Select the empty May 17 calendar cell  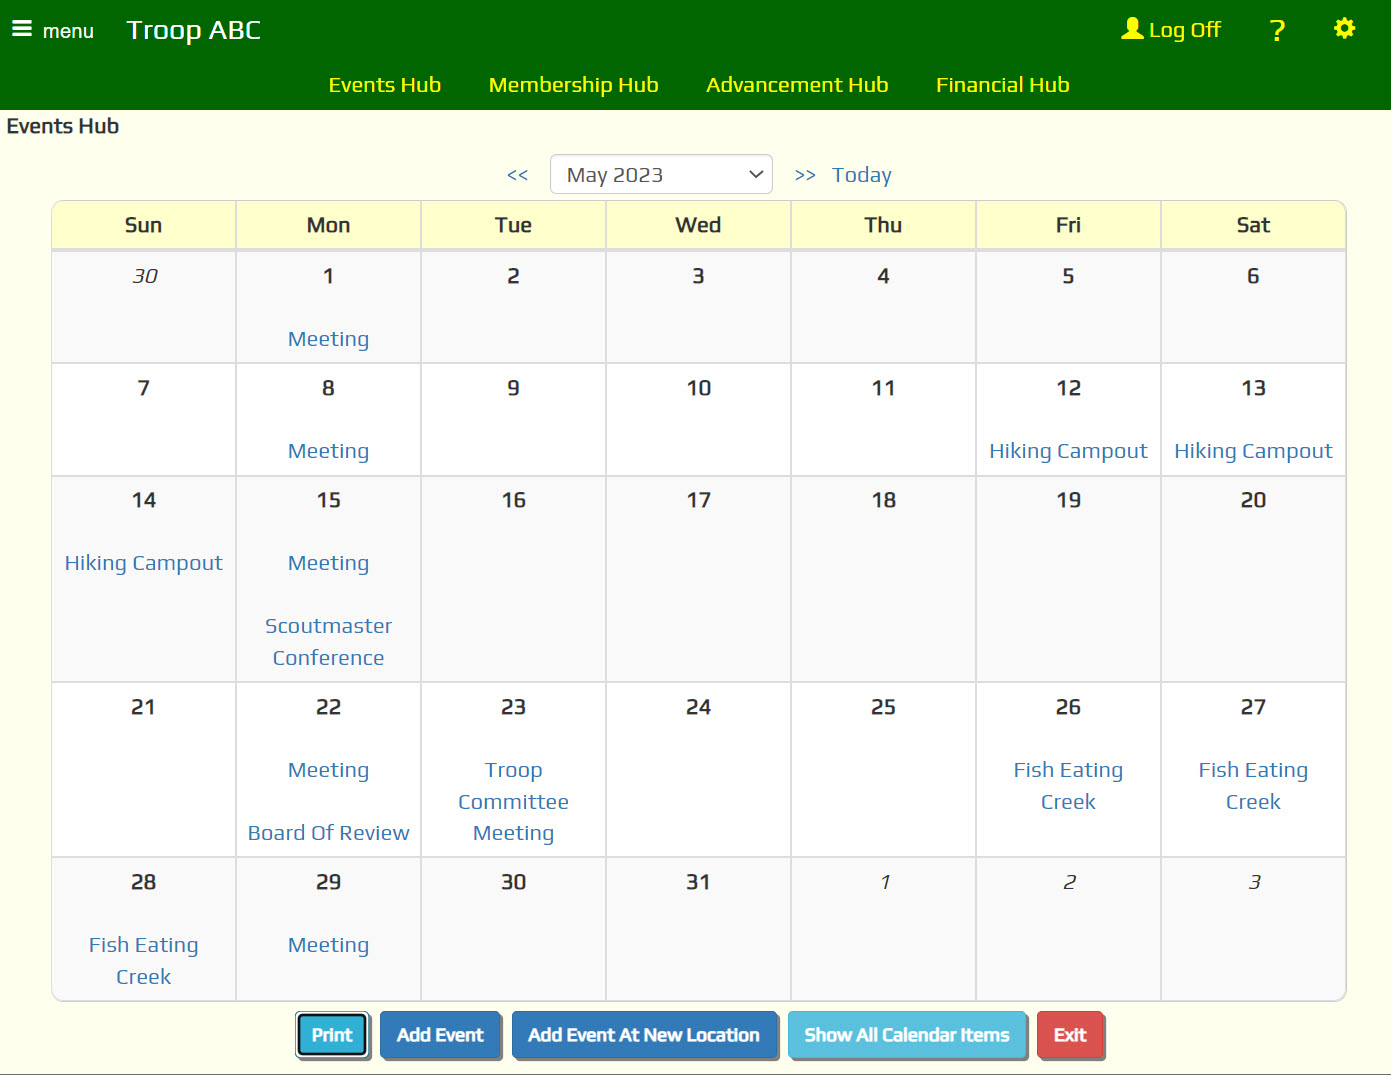pyautogui.click(x=698, y=590)
